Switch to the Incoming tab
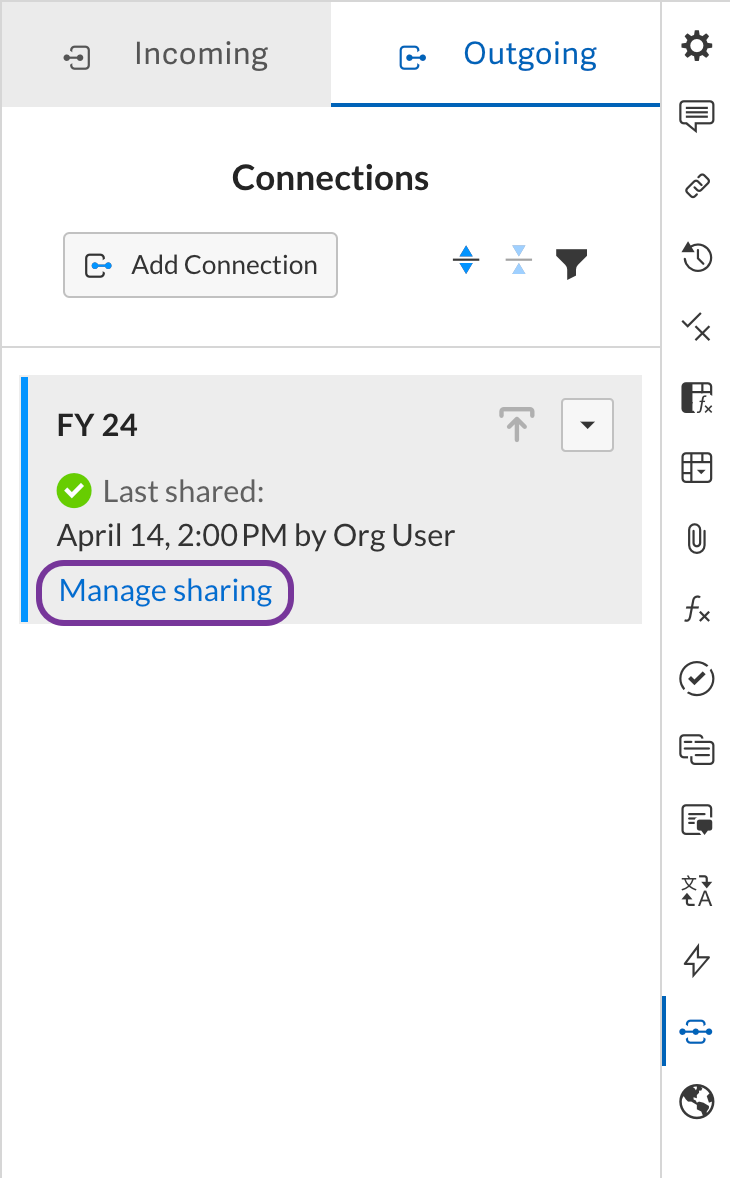 click(167, 54)
